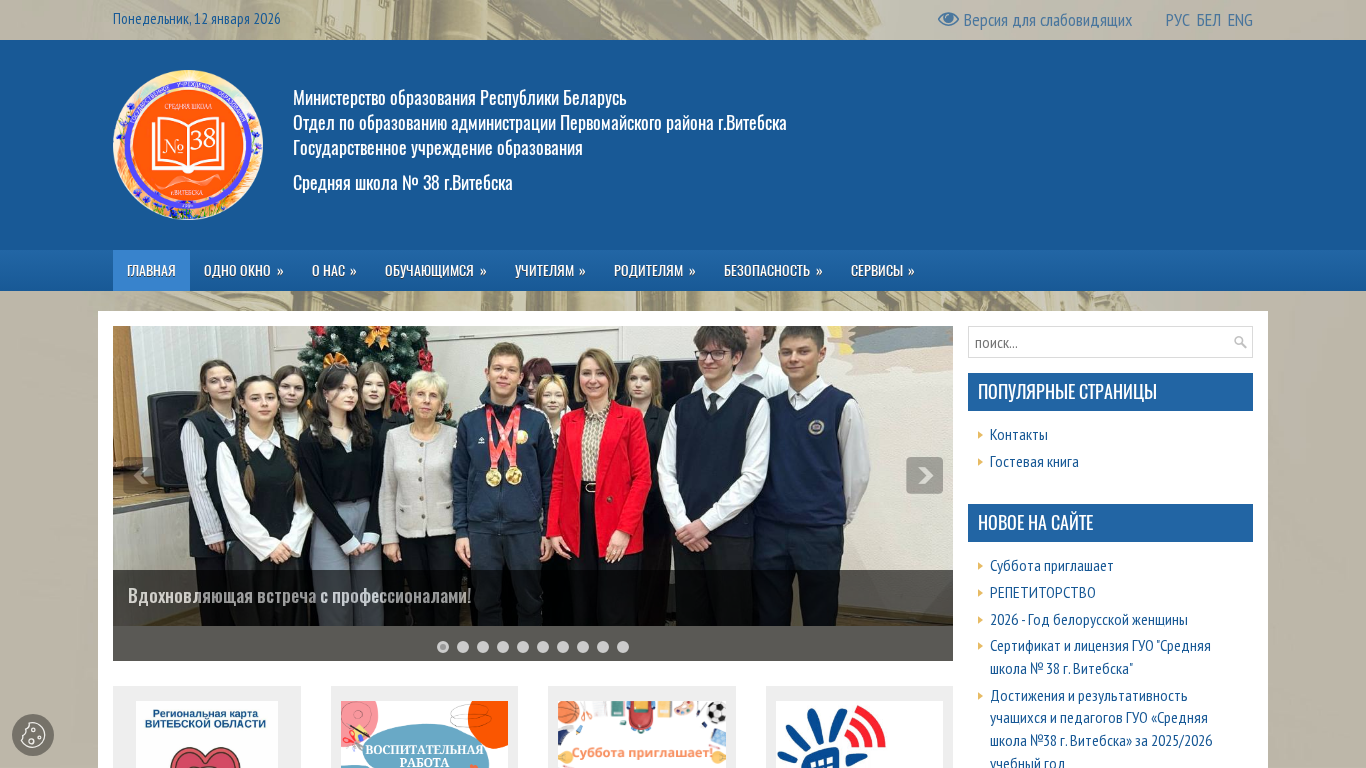1366x768 pixels.
Task: Expand the Одно окно dropdown menu
Action: click(x=243, y=271)
